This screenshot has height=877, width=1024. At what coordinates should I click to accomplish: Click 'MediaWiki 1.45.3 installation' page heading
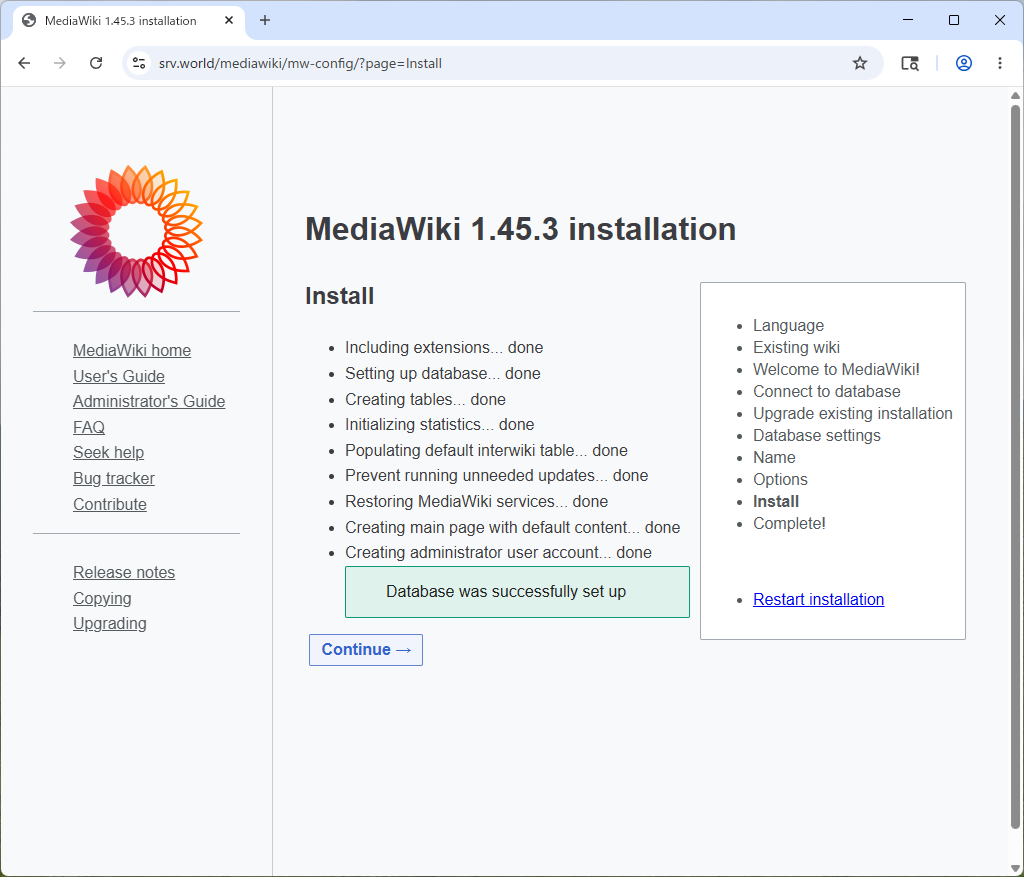[520, 229]
